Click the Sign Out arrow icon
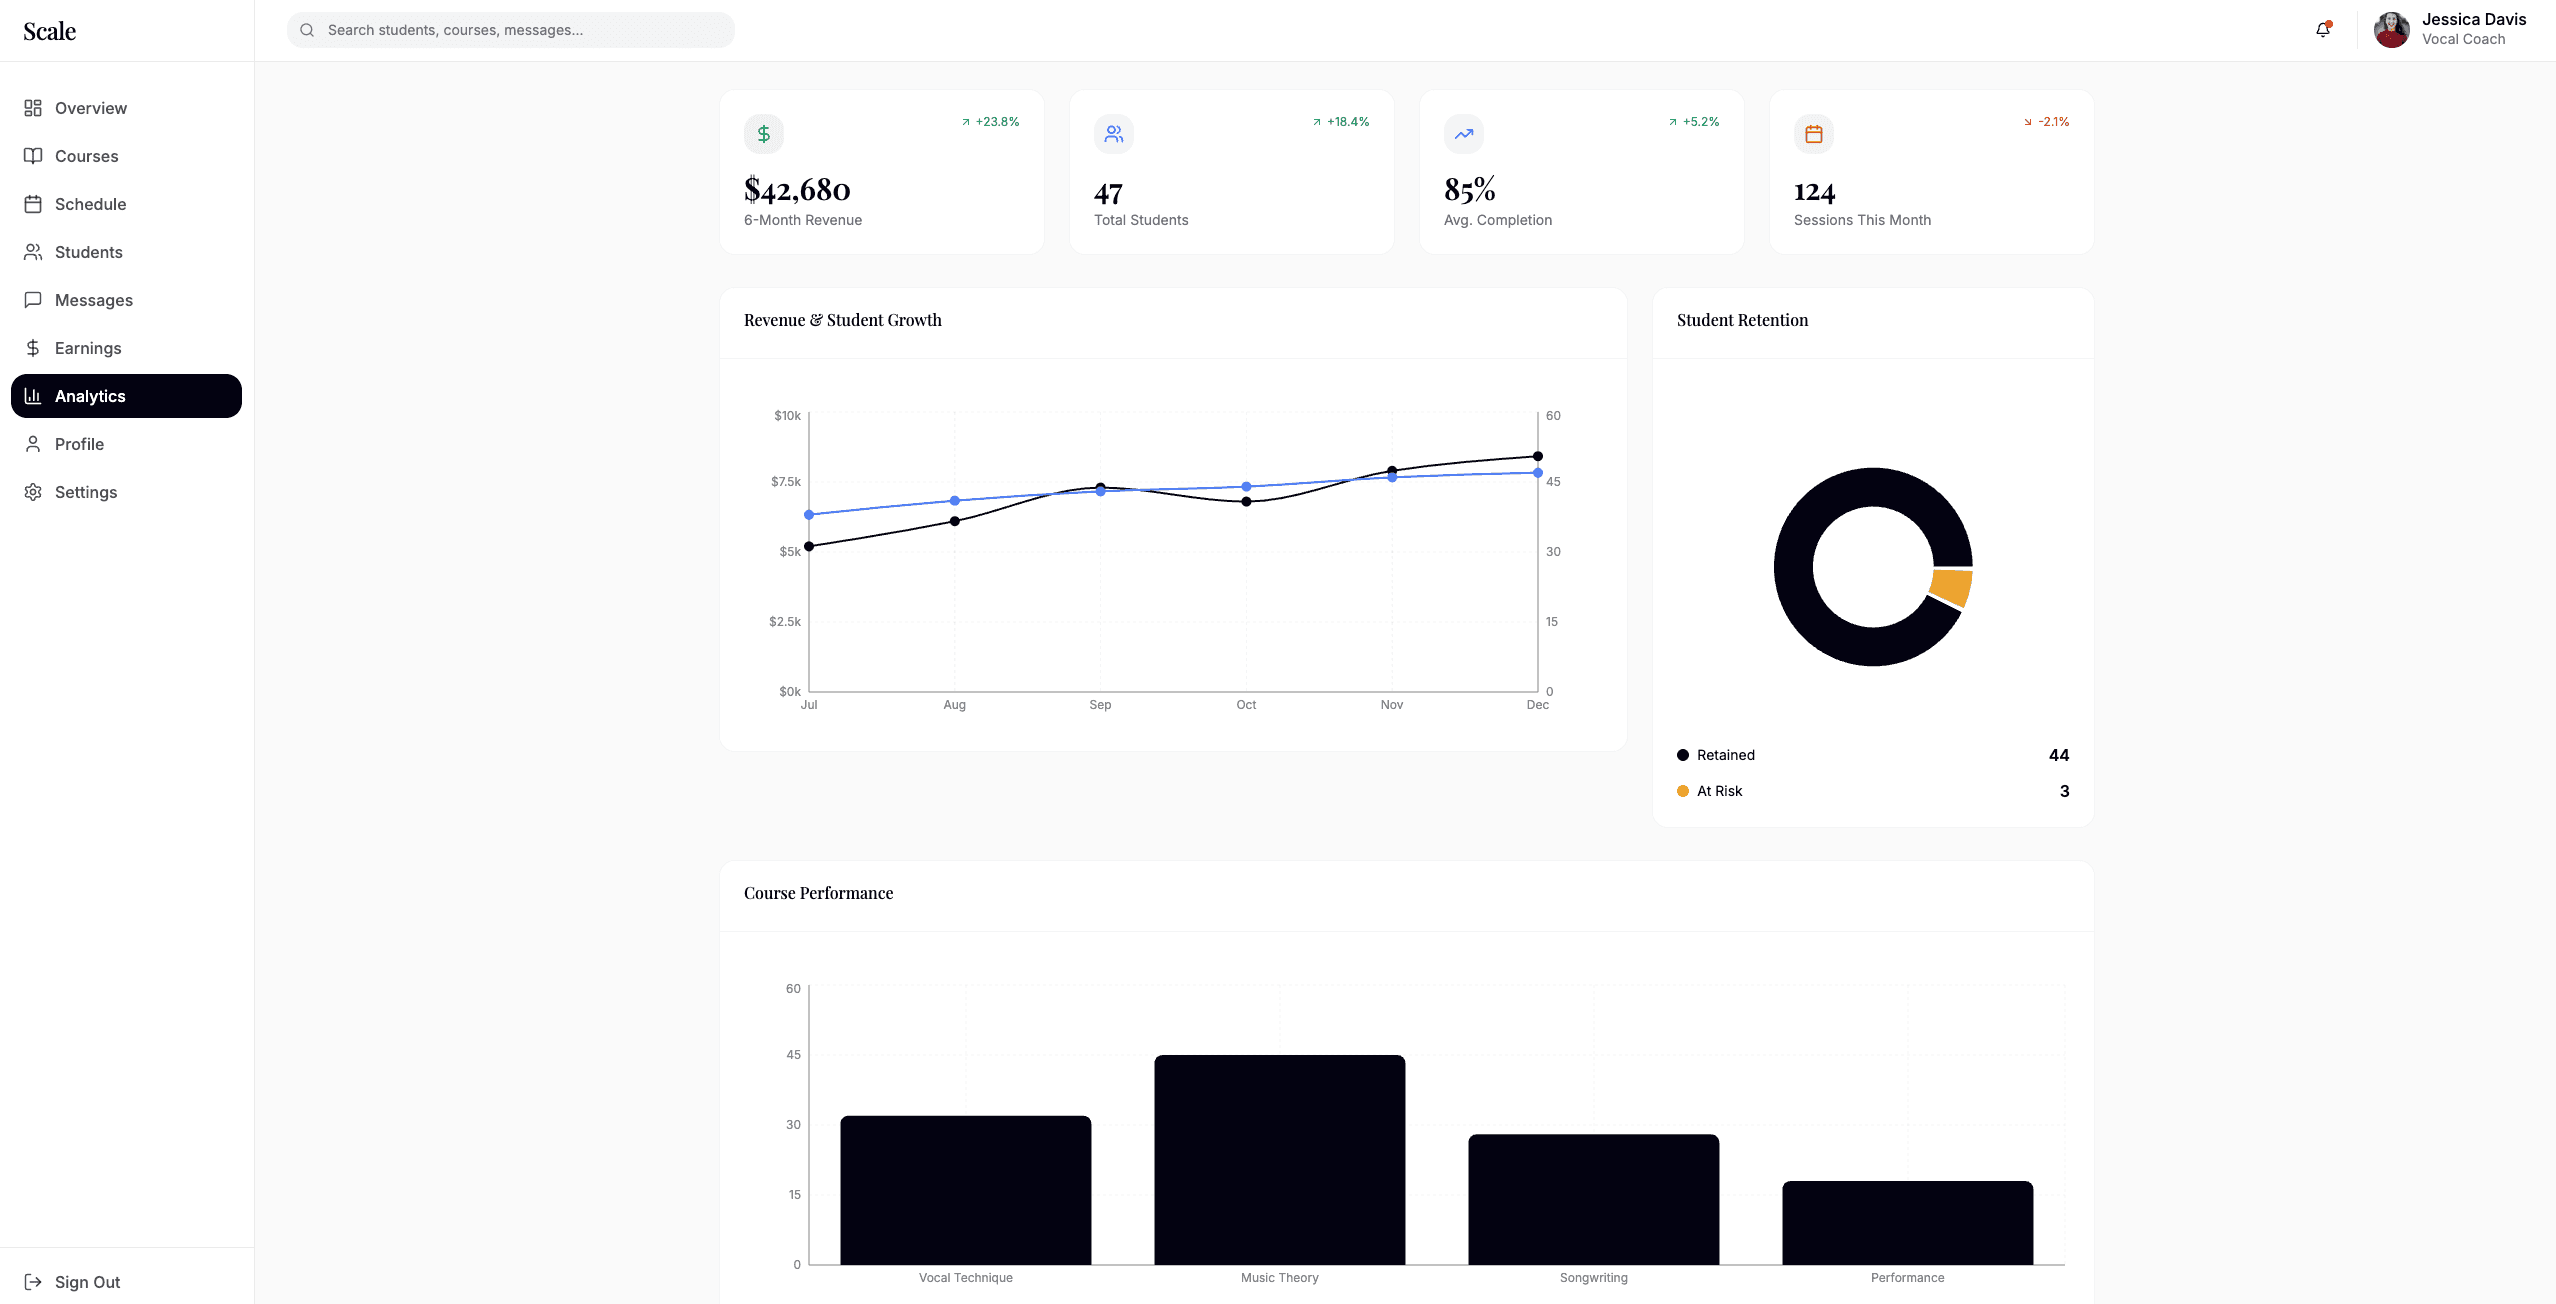Viewport: 2556px width, 1304px height. click(33, 1281)
